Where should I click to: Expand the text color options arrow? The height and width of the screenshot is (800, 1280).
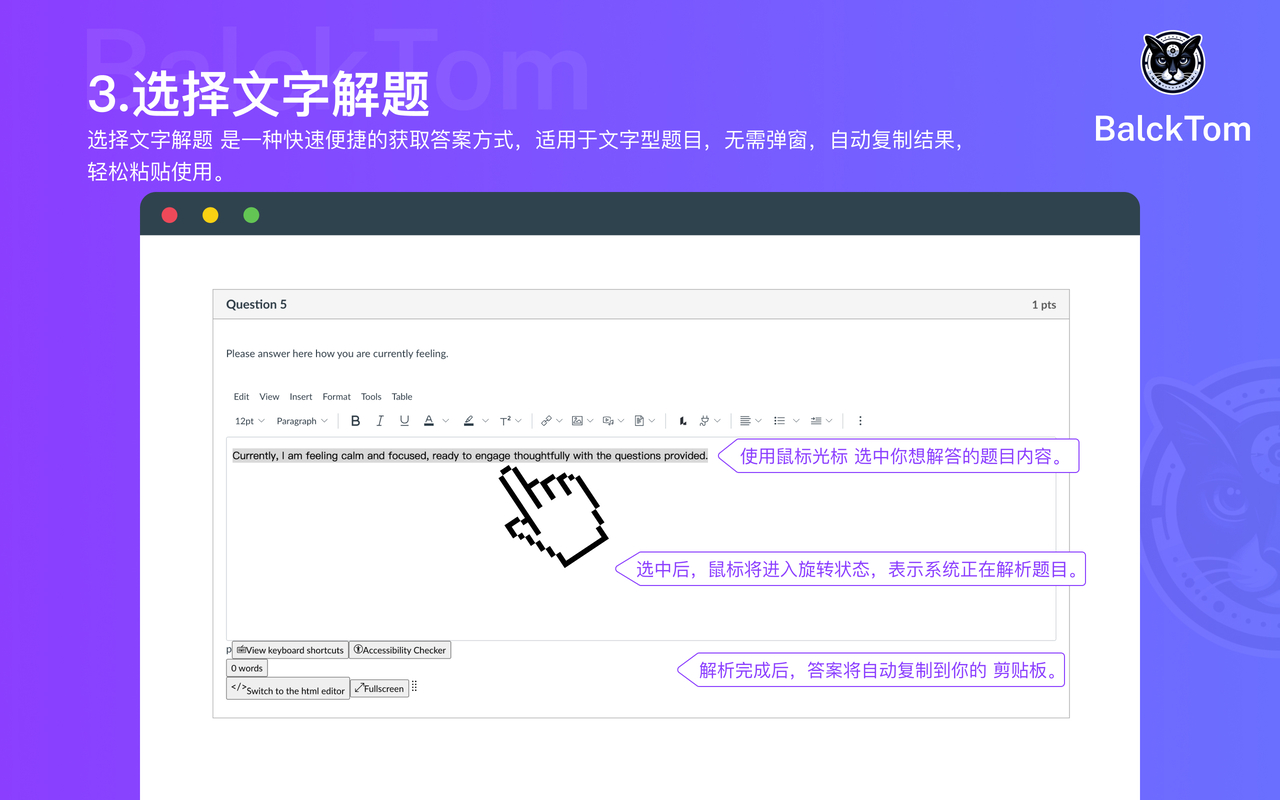click(446, 421)
